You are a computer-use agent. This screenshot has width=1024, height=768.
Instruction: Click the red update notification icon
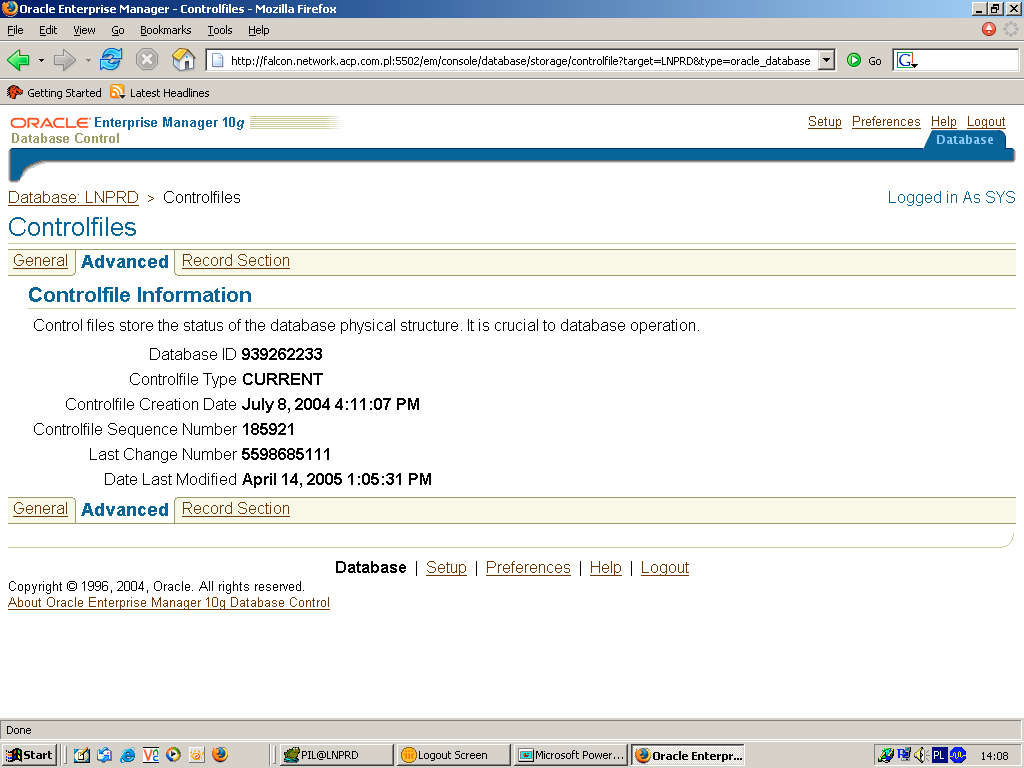[989, 29]
